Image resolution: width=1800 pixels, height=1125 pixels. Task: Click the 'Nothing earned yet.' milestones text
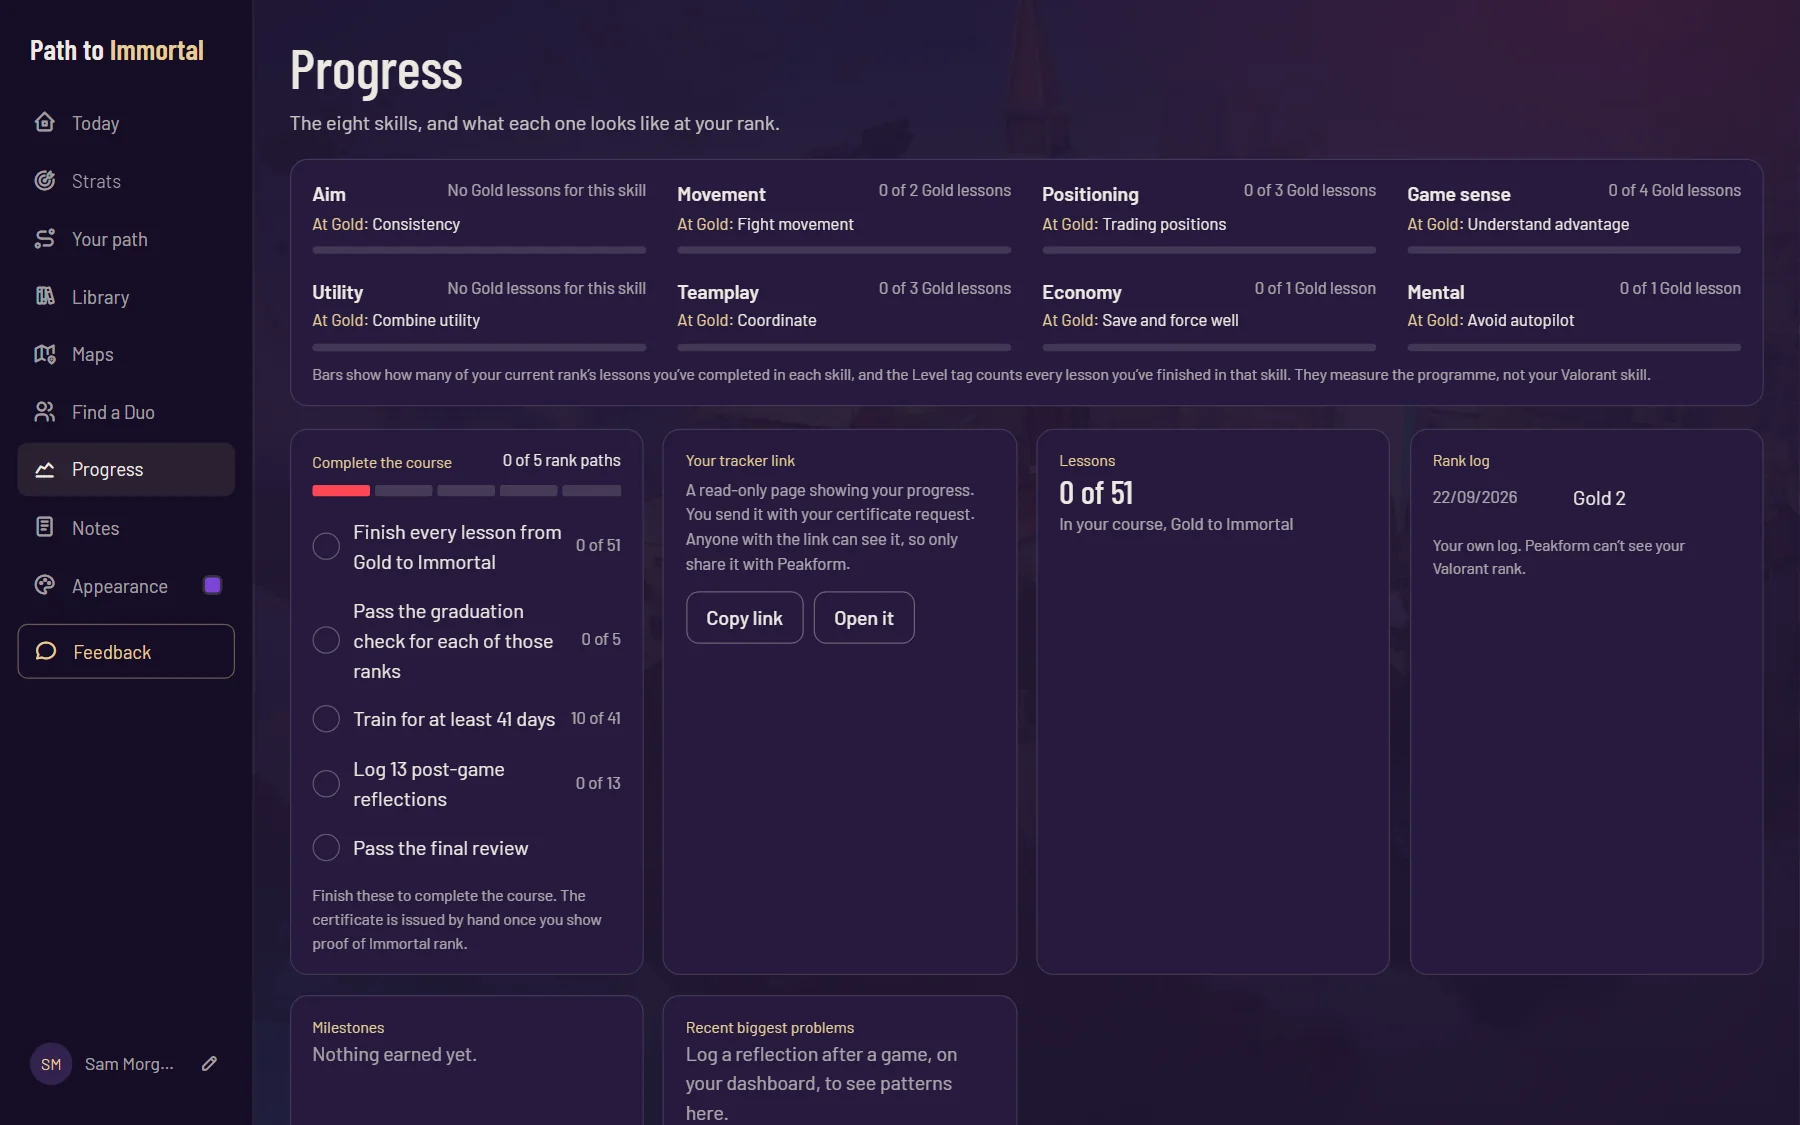394,1054
